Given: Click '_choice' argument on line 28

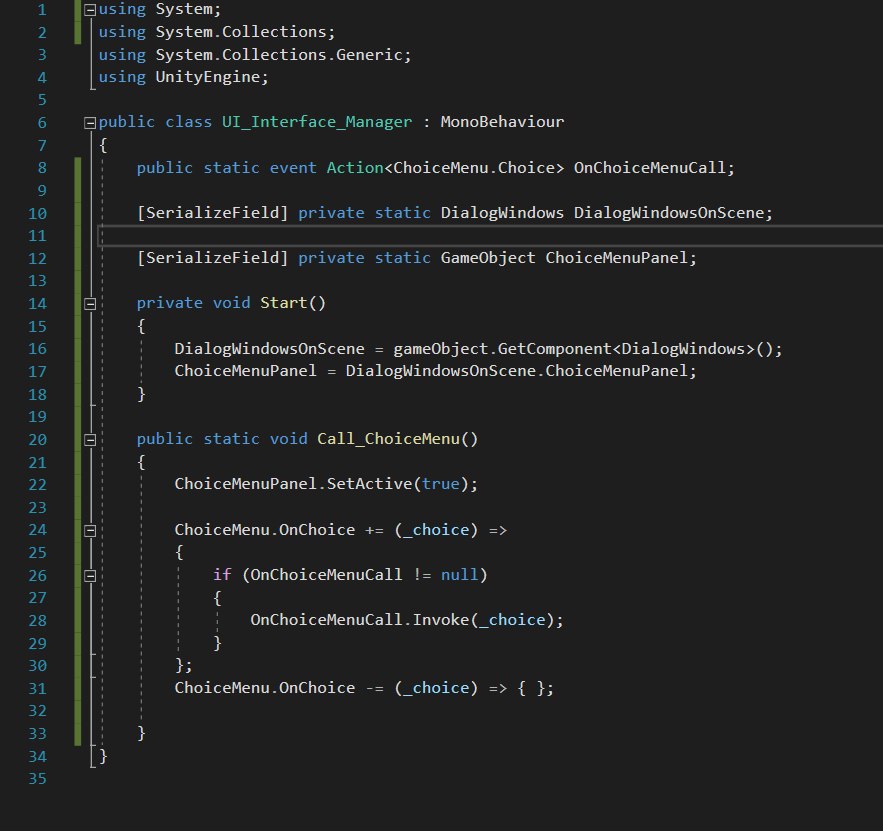Looking at the screenshot, I should (x=512, y=620).
